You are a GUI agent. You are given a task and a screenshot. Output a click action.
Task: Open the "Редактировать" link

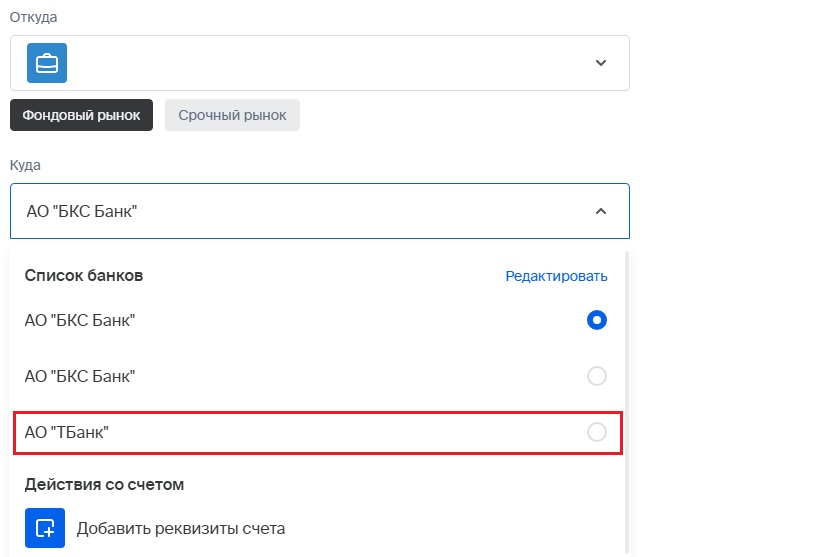(556, 276)
